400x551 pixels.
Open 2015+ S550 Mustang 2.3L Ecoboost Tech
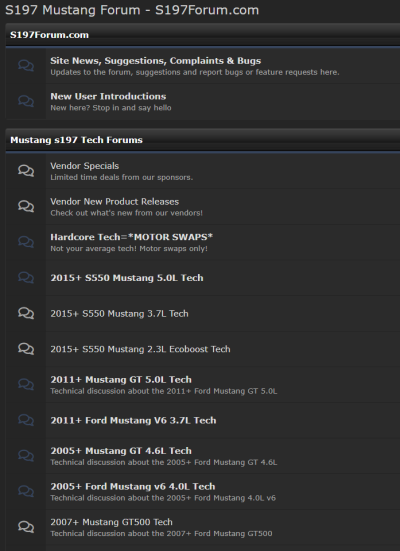[140, 349]
